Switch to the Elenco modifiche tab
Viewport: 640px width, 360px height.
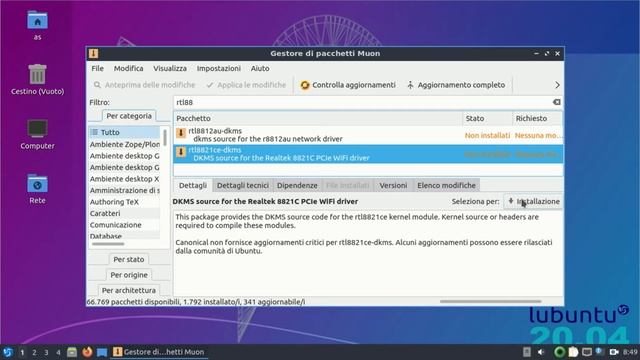[446, 185]
